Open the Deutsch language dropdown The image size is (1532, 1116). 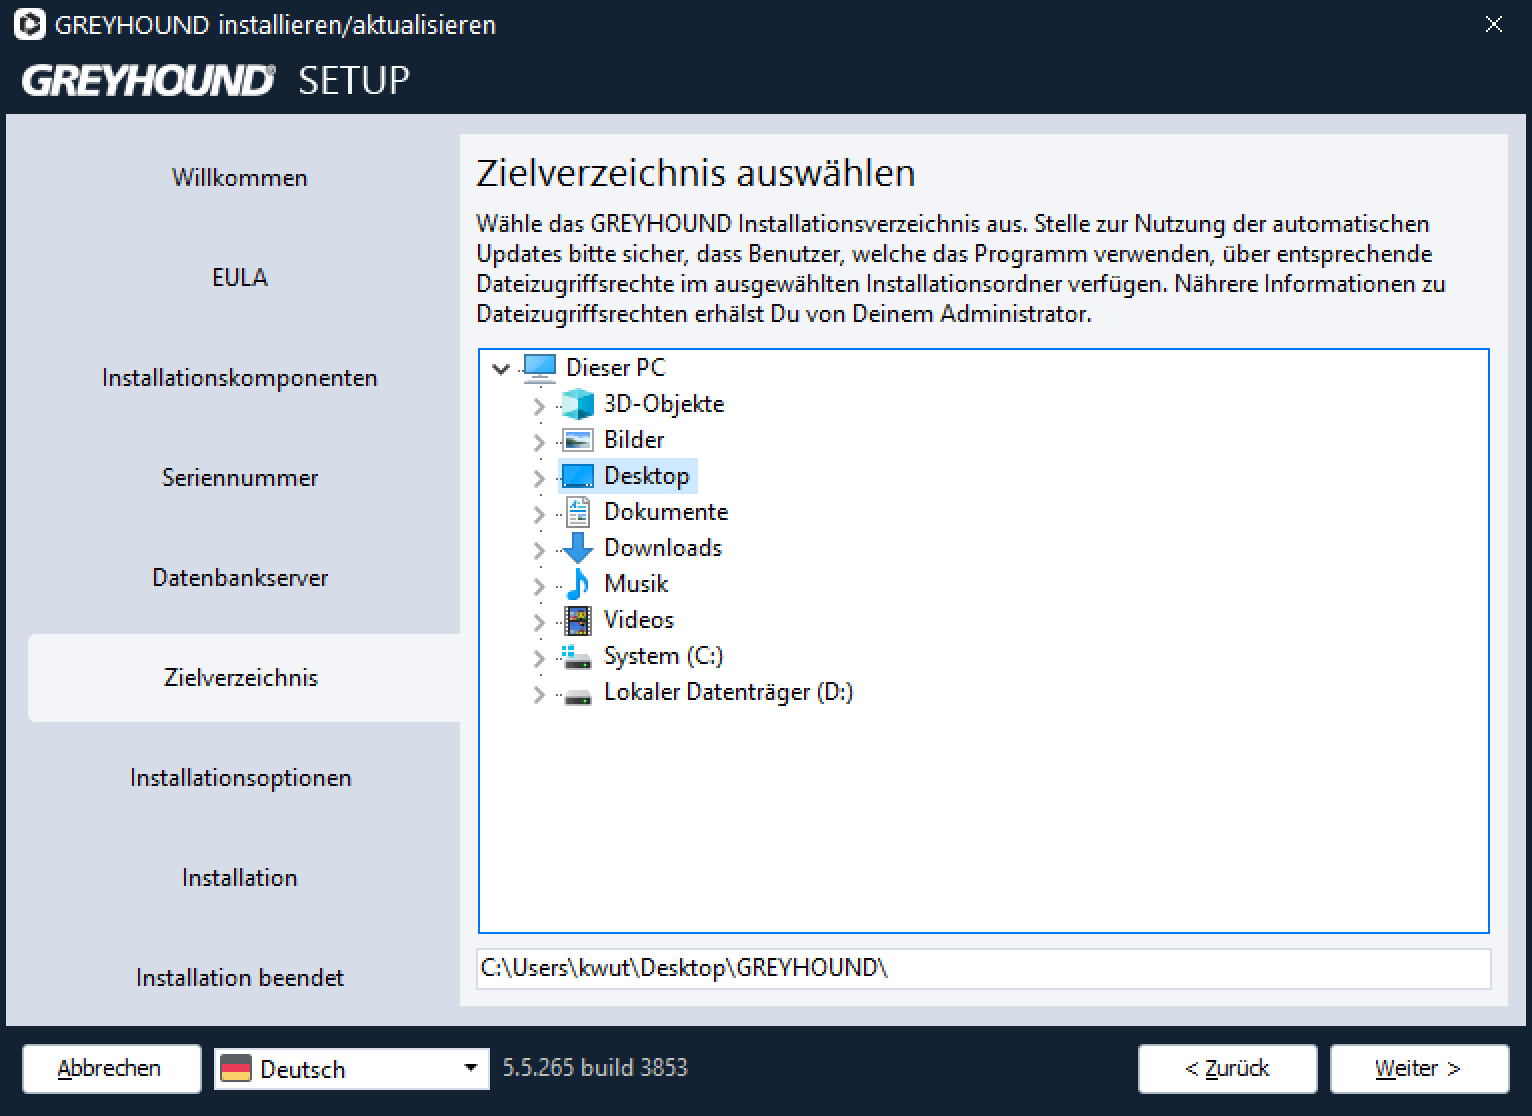[352, 1069]
